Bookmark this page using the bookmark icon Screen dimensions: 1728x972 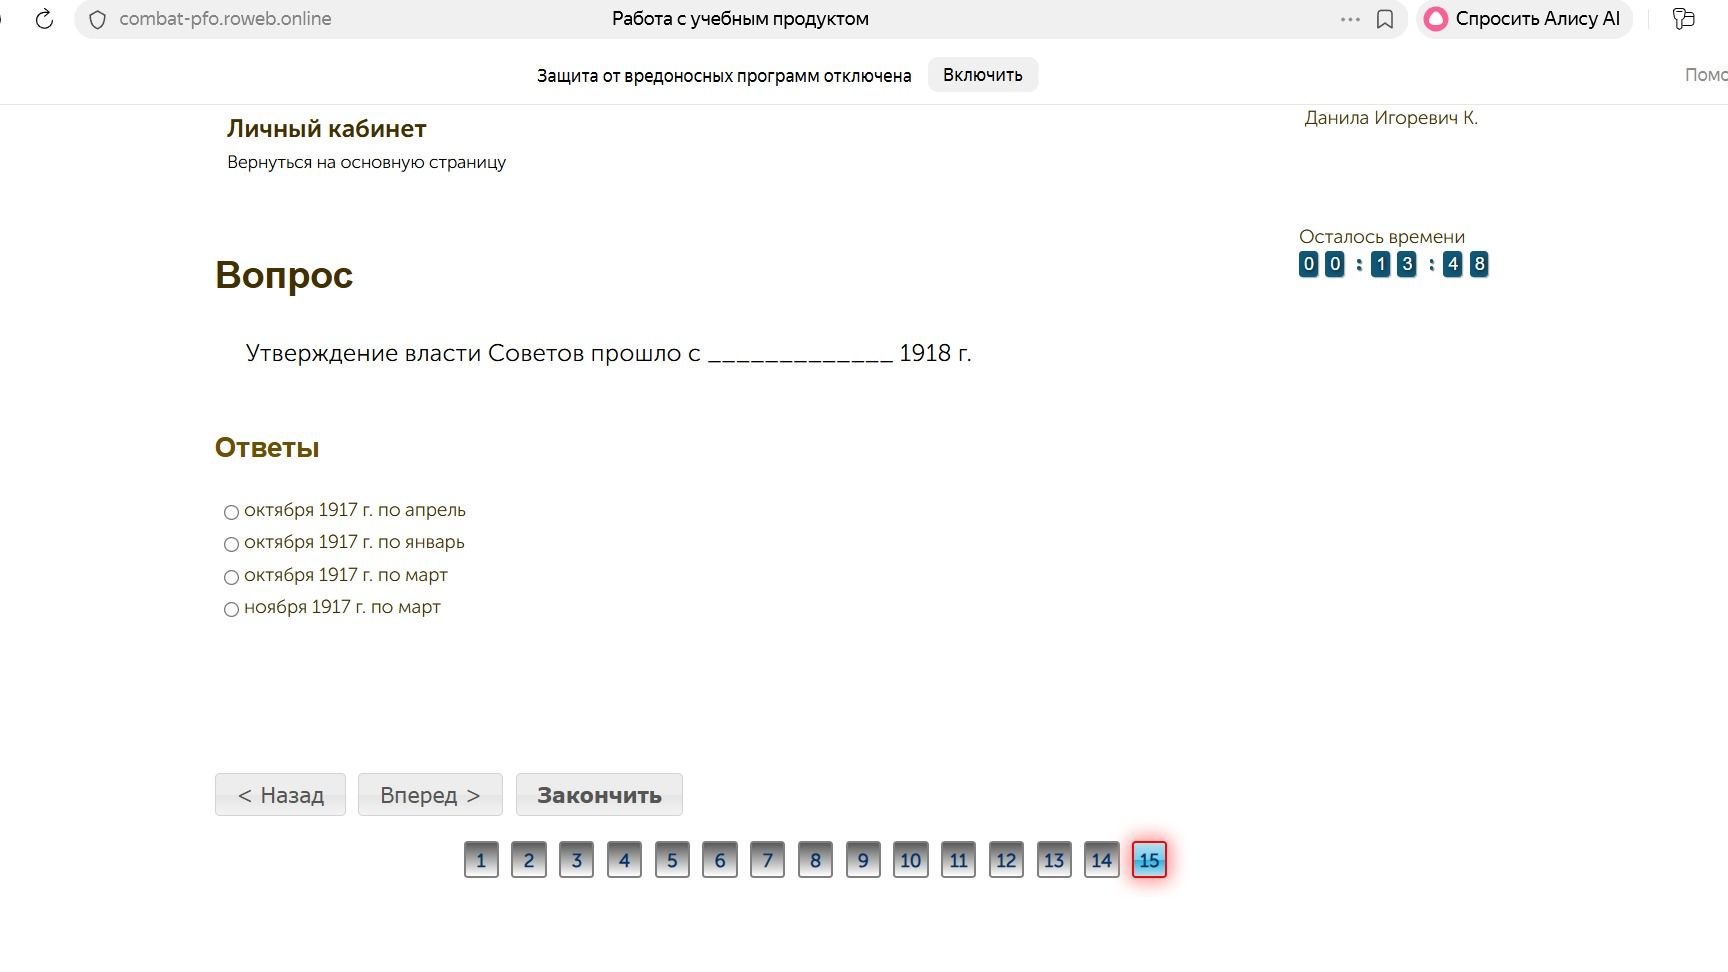1385,19
